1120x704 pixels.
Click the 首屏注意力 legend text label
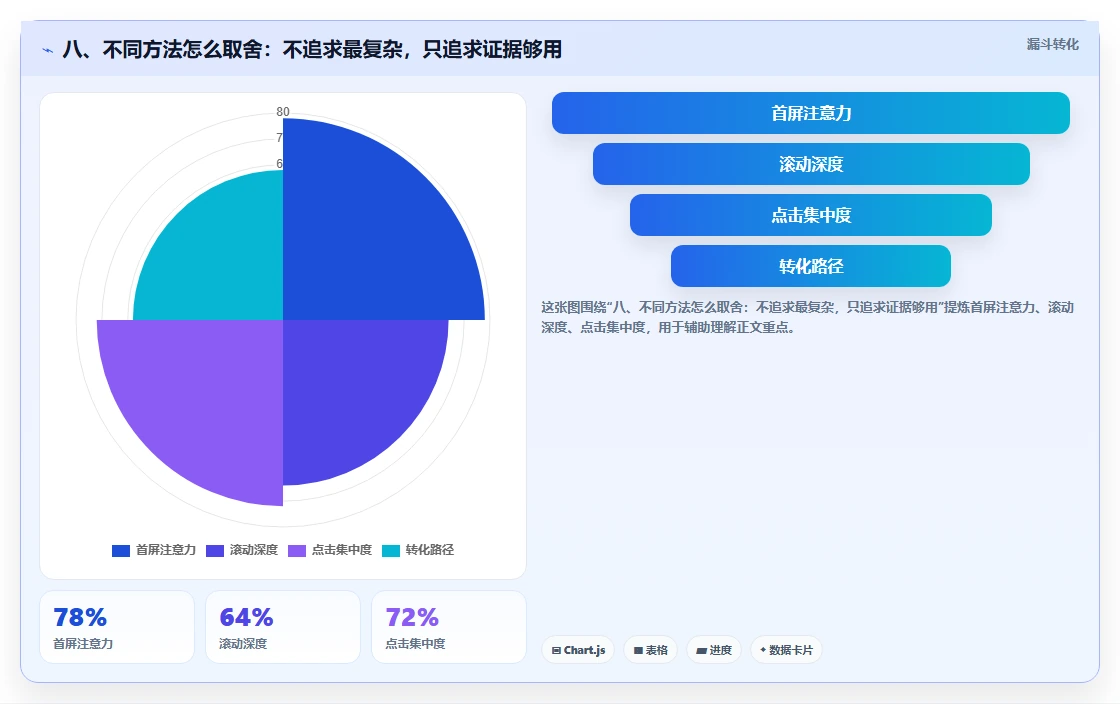(x=166, y=550)
